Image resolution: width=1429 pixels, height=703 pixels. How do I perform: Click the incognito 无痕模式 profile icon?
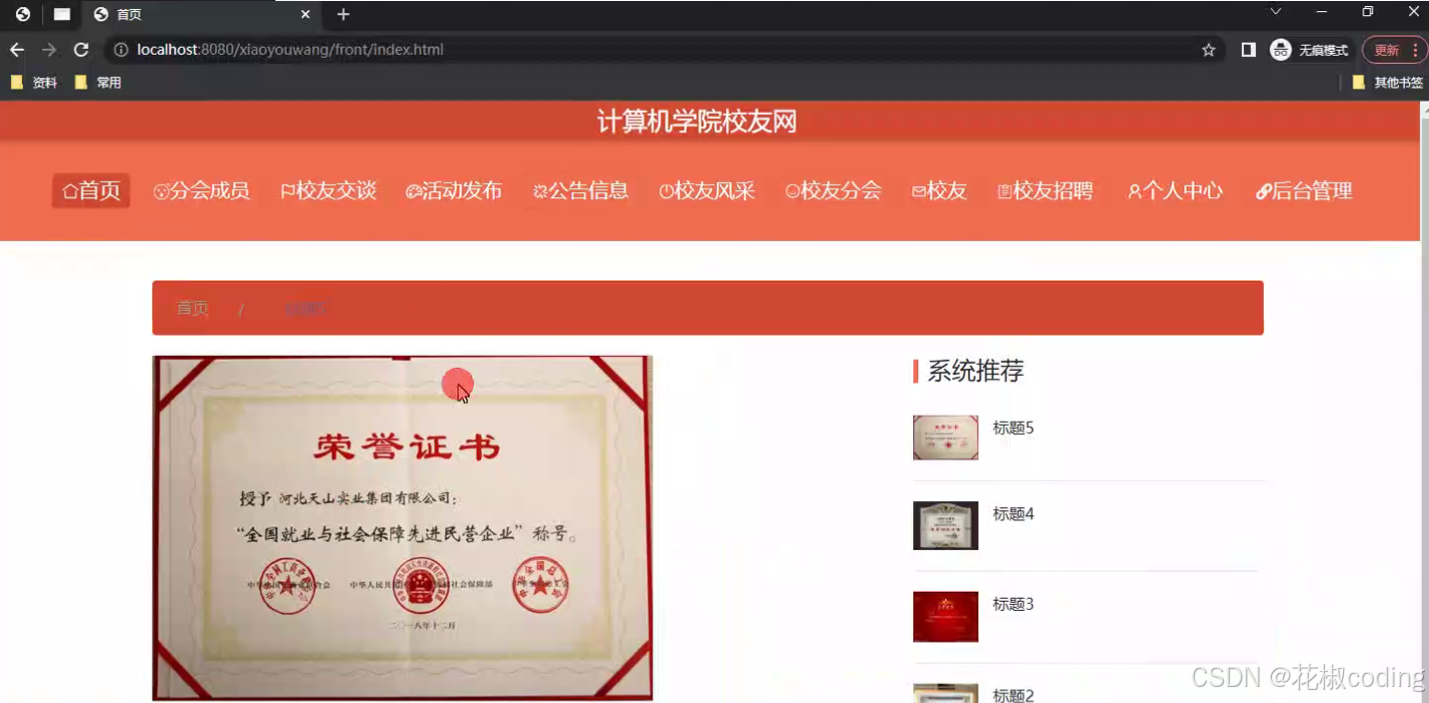click(1280, 49)
